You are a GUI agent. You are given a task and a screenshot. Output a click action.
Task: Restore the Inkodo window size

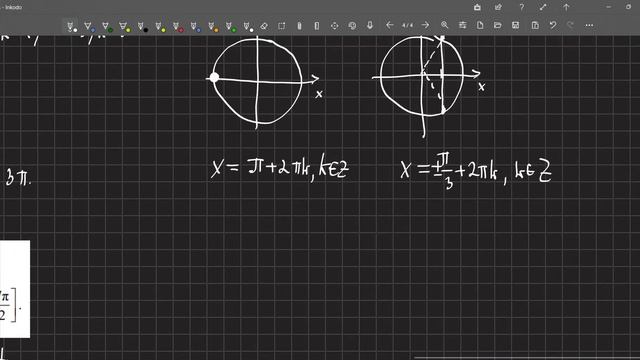tap(629, 7)
